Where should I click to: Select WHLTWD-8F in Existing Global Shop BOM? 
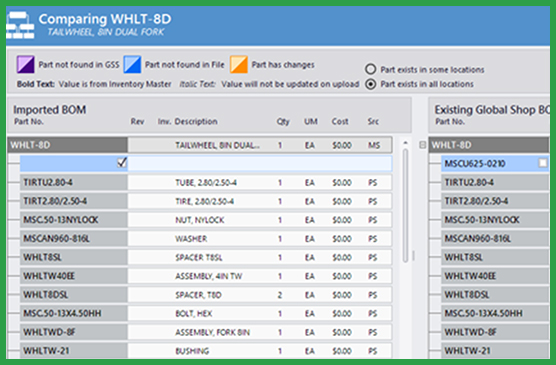495,332
